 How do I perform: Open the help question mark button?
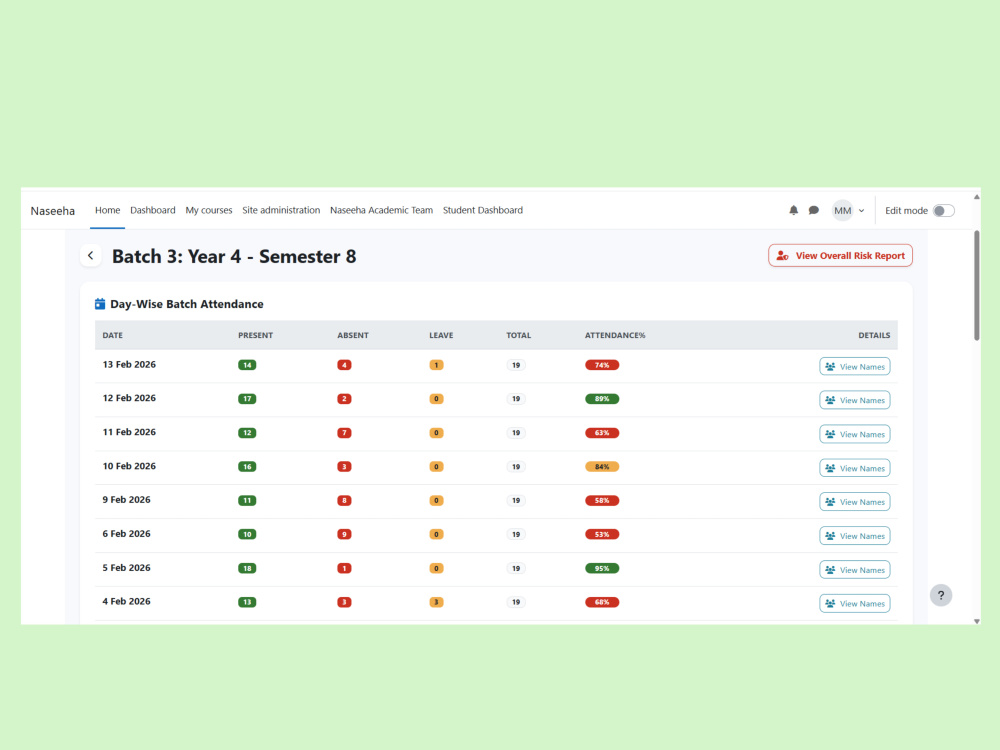coord(941,595)
